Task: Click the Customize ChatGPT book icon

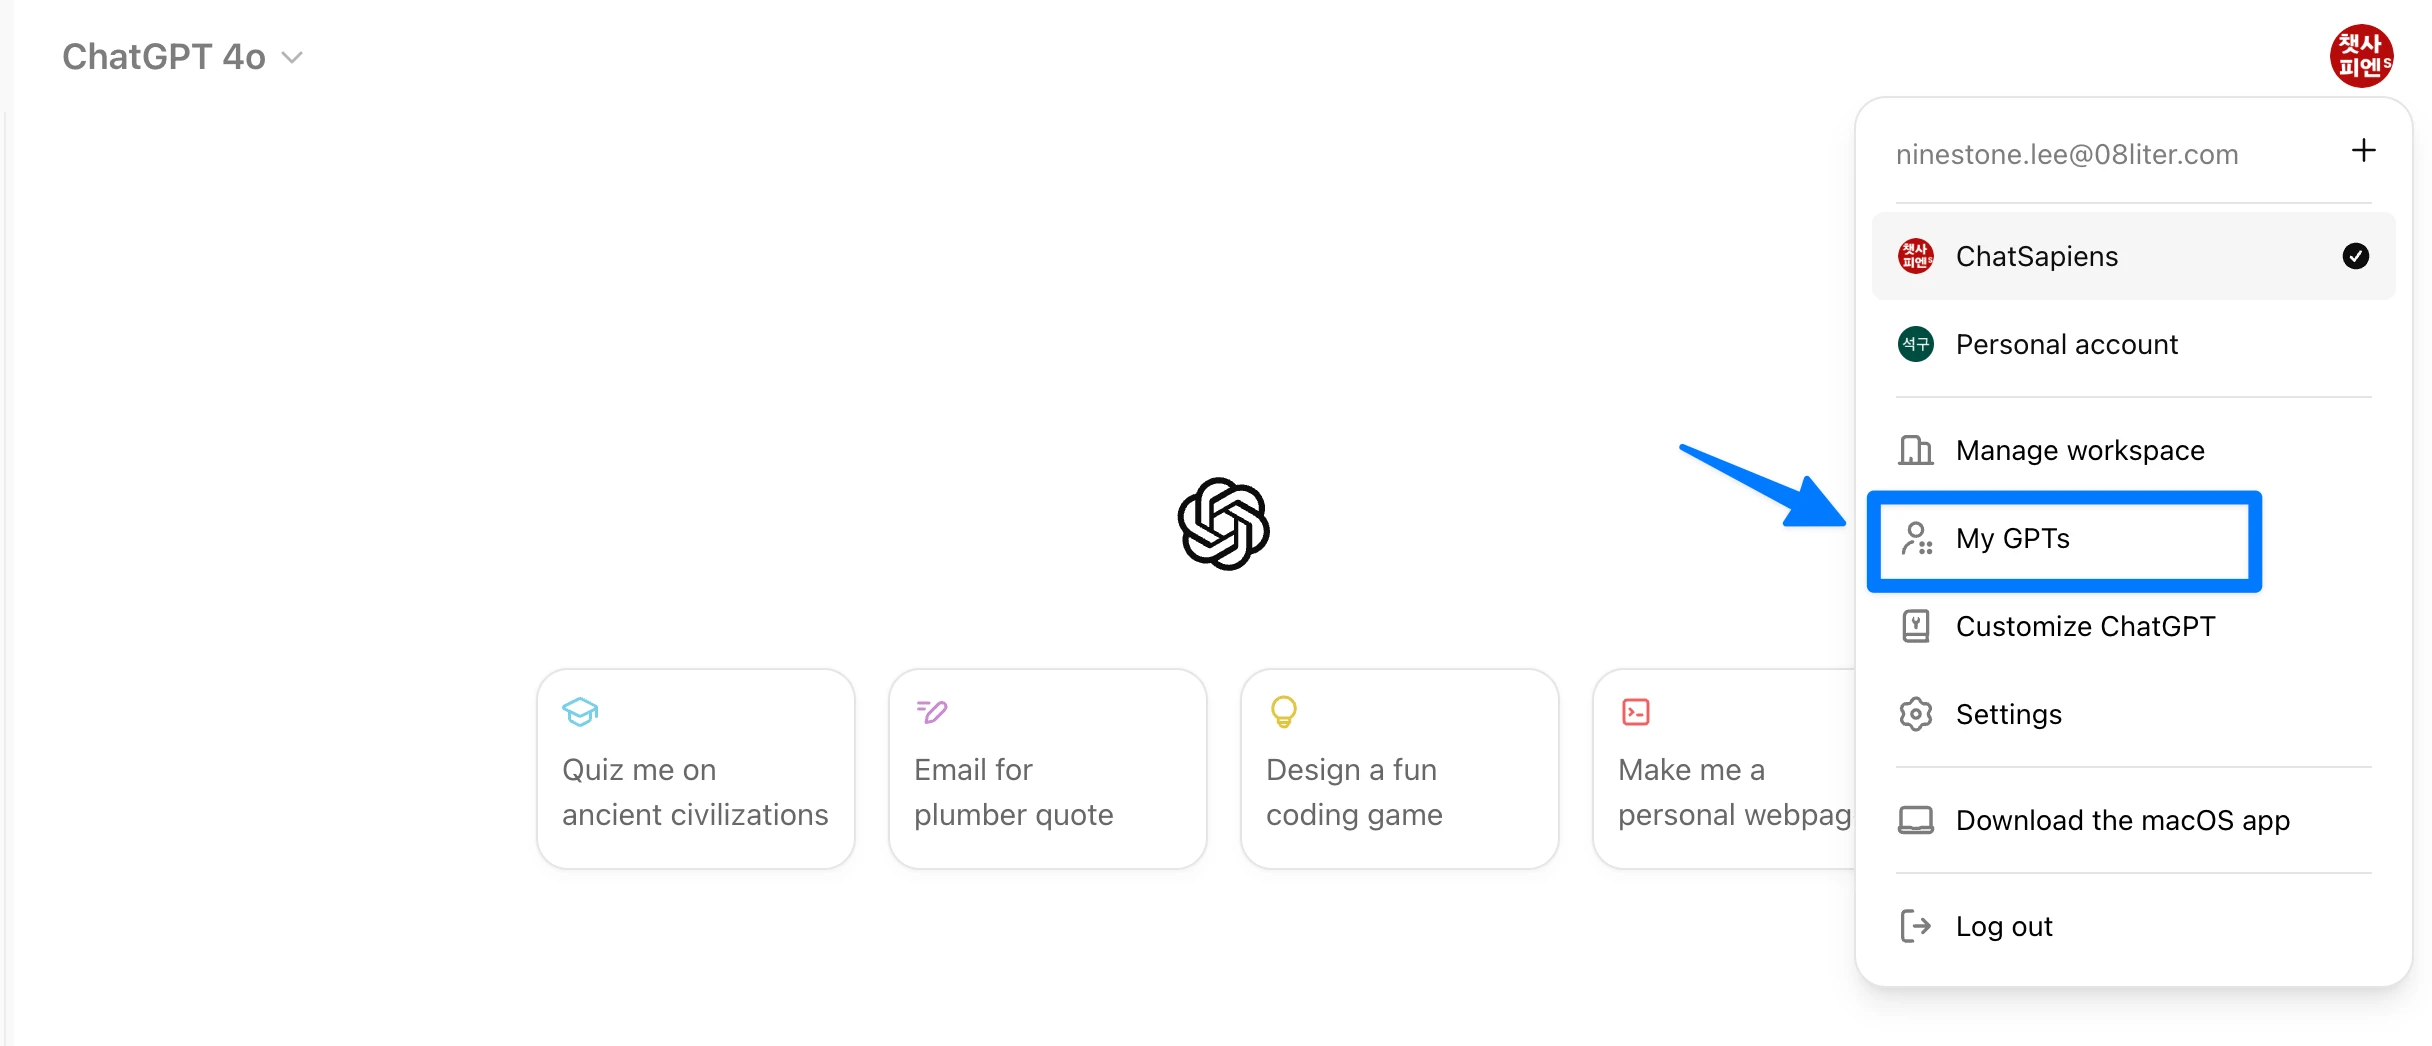Action: 1915,626
